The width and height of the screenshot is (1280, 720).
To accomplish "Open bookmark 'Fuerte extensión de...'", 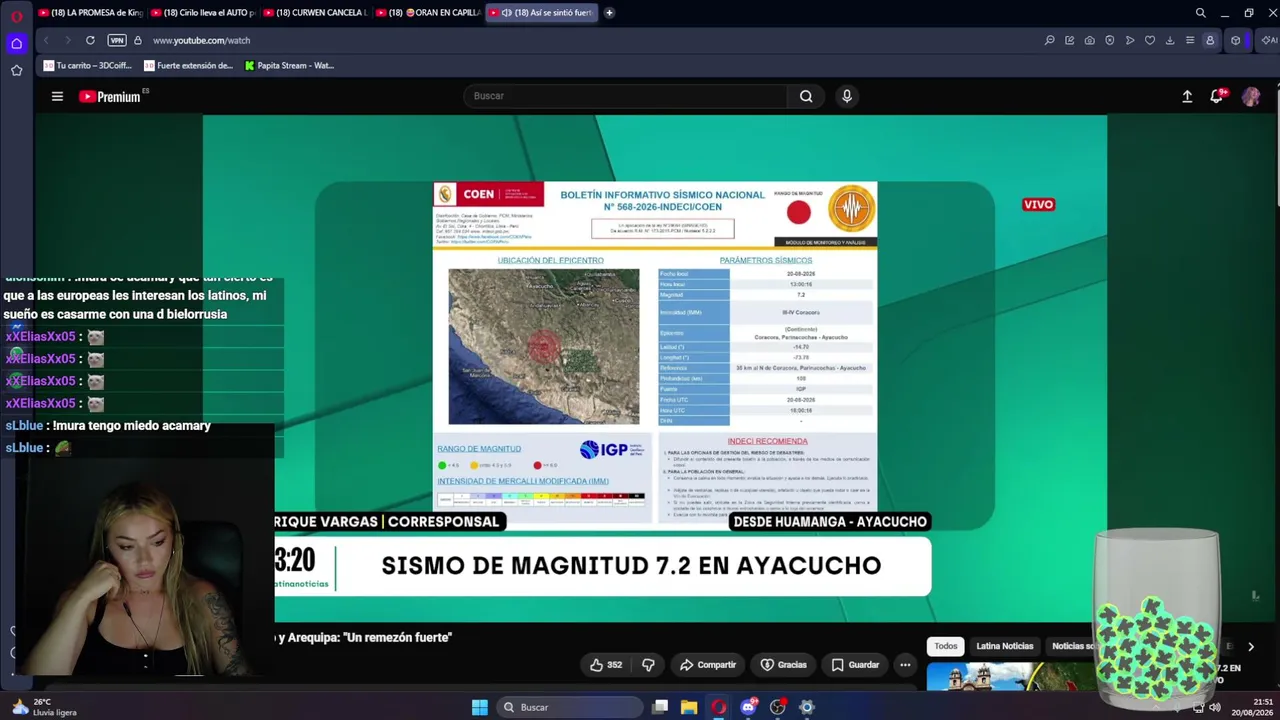I will tap(188, 66).
